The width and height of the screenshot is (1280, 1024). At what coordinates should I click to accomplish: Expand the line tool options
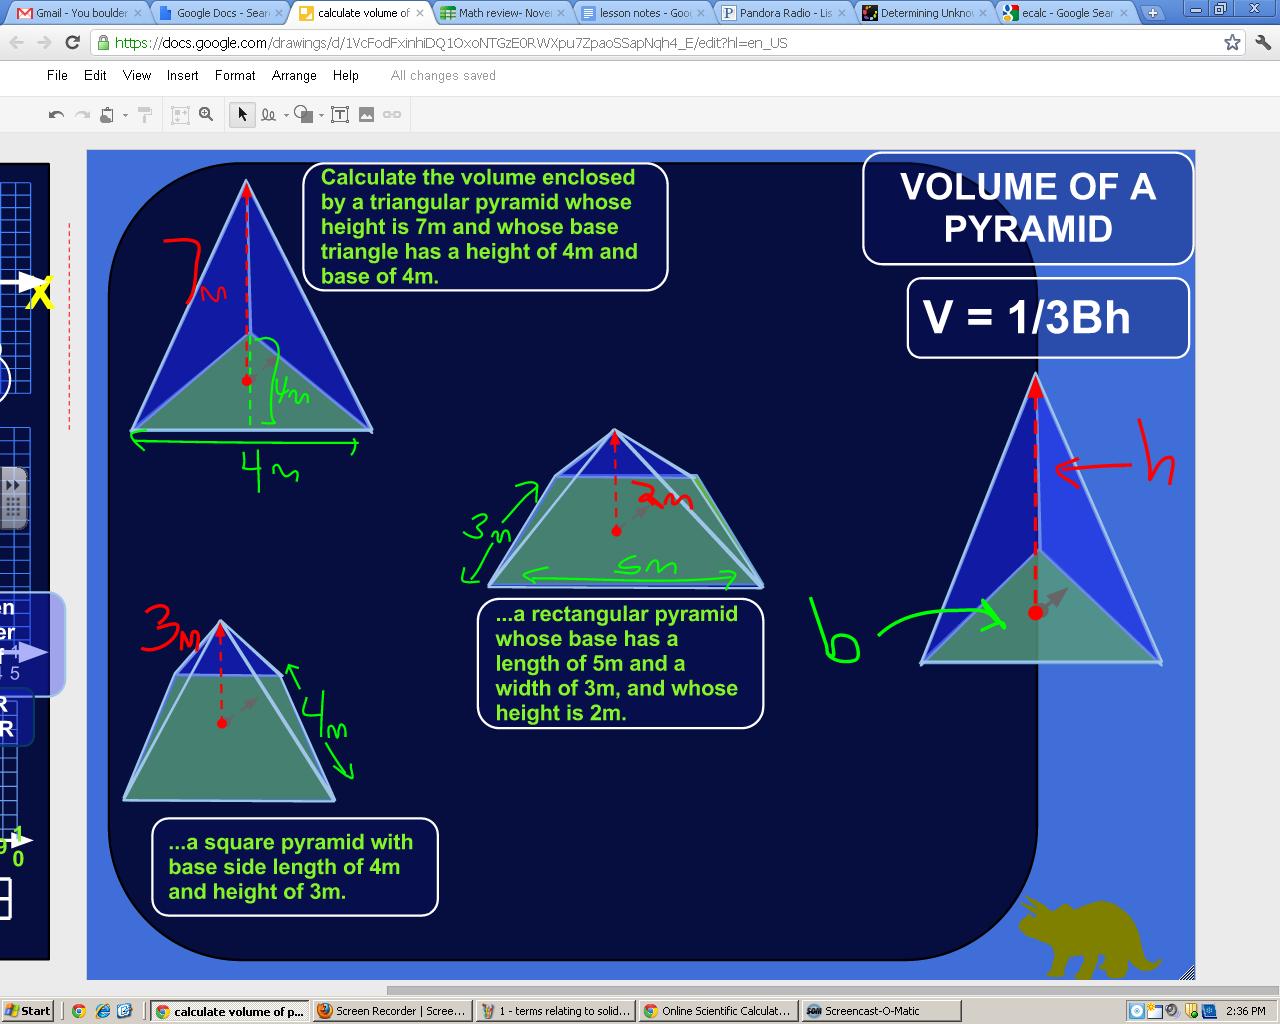click(x=284, y=113)
